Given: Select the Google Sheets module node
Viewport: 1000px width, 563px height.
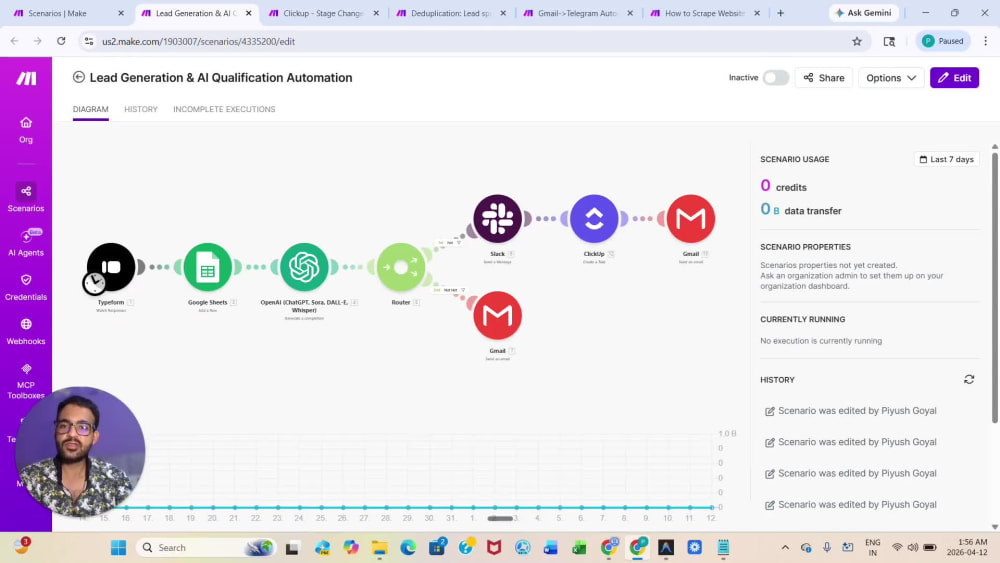Looking at the screenshot, I should coord(207,267).
